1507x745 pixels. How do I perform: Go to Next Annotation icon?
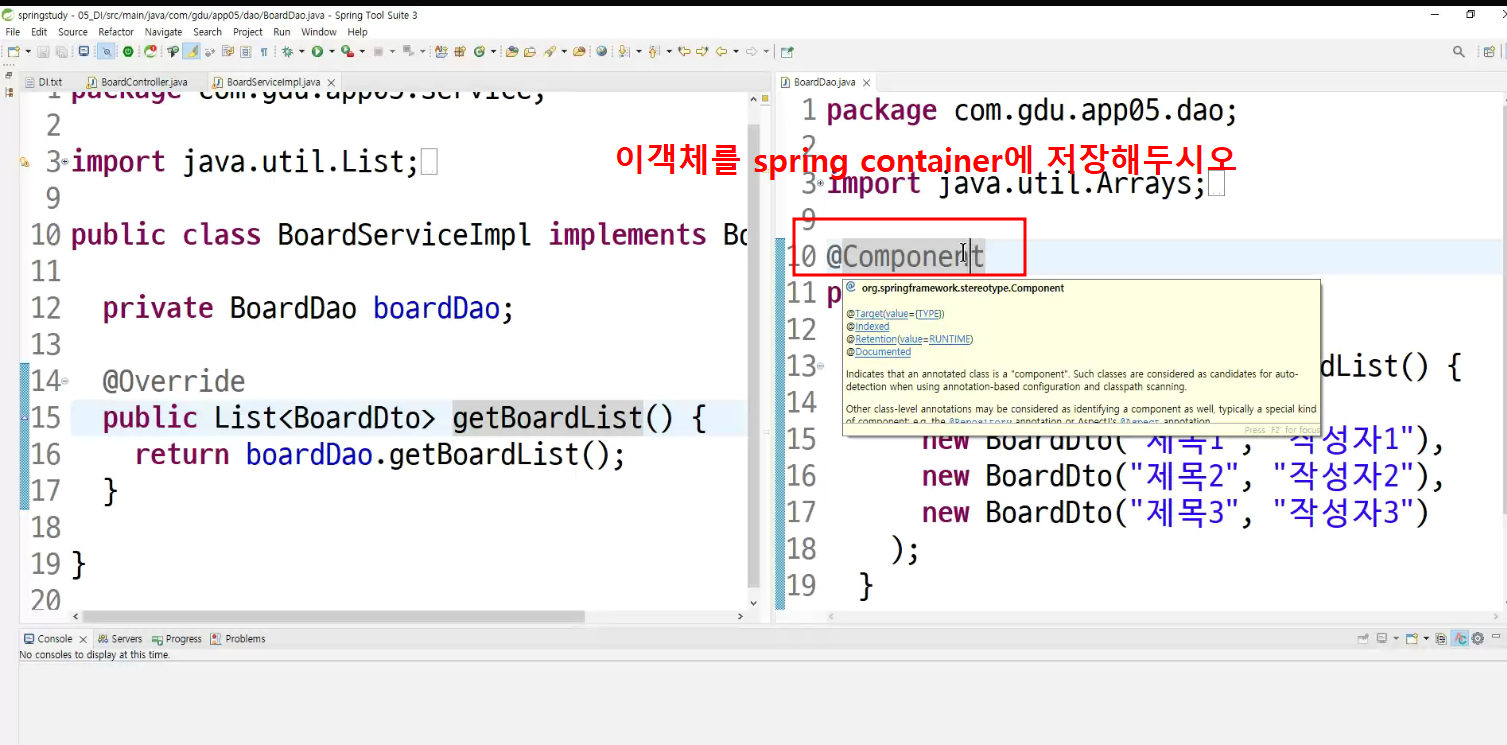[x=624, y=51]
